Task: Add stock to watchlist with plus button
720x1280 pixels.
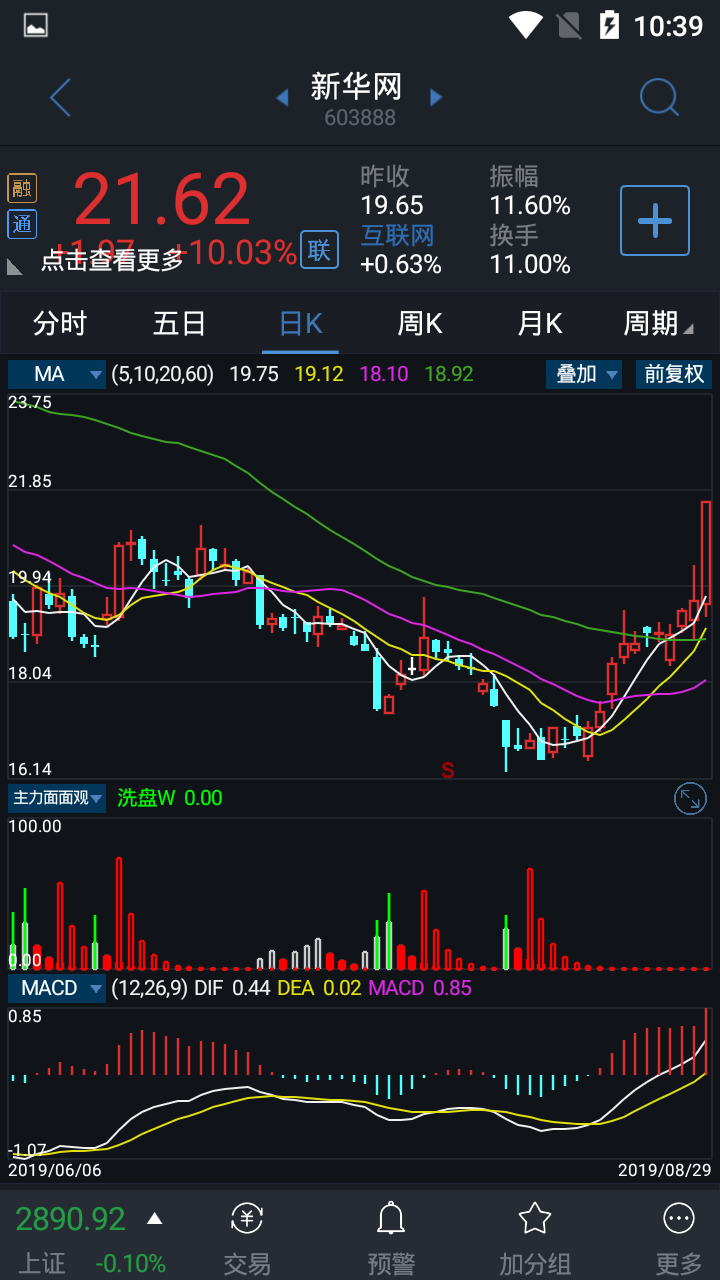Action: coord(655,220)
